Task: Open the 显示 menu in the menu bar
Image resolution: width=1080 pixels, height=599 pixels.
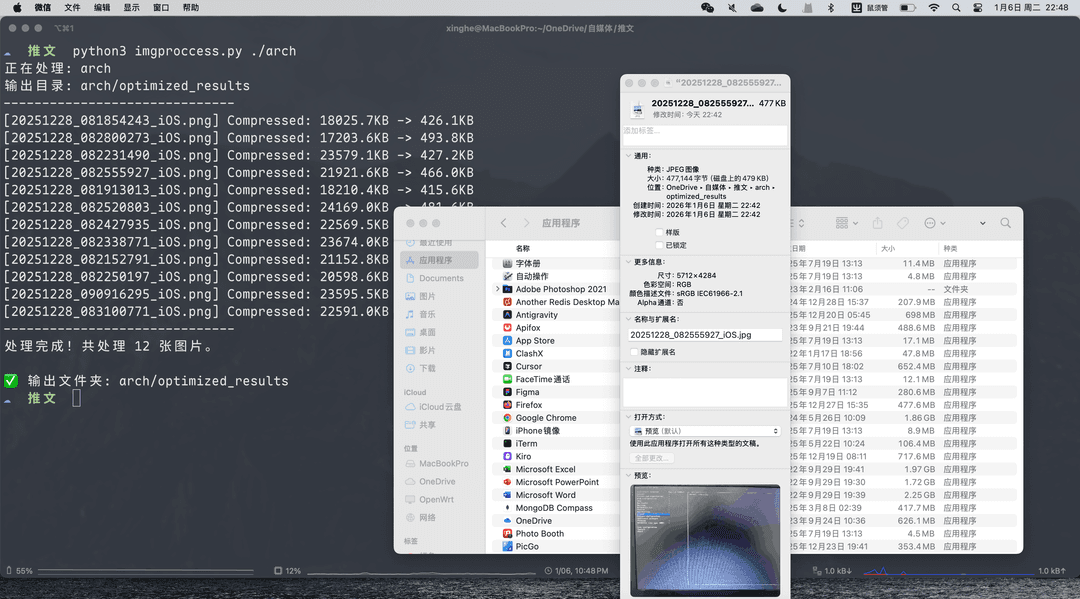Action: pos(132,8)
